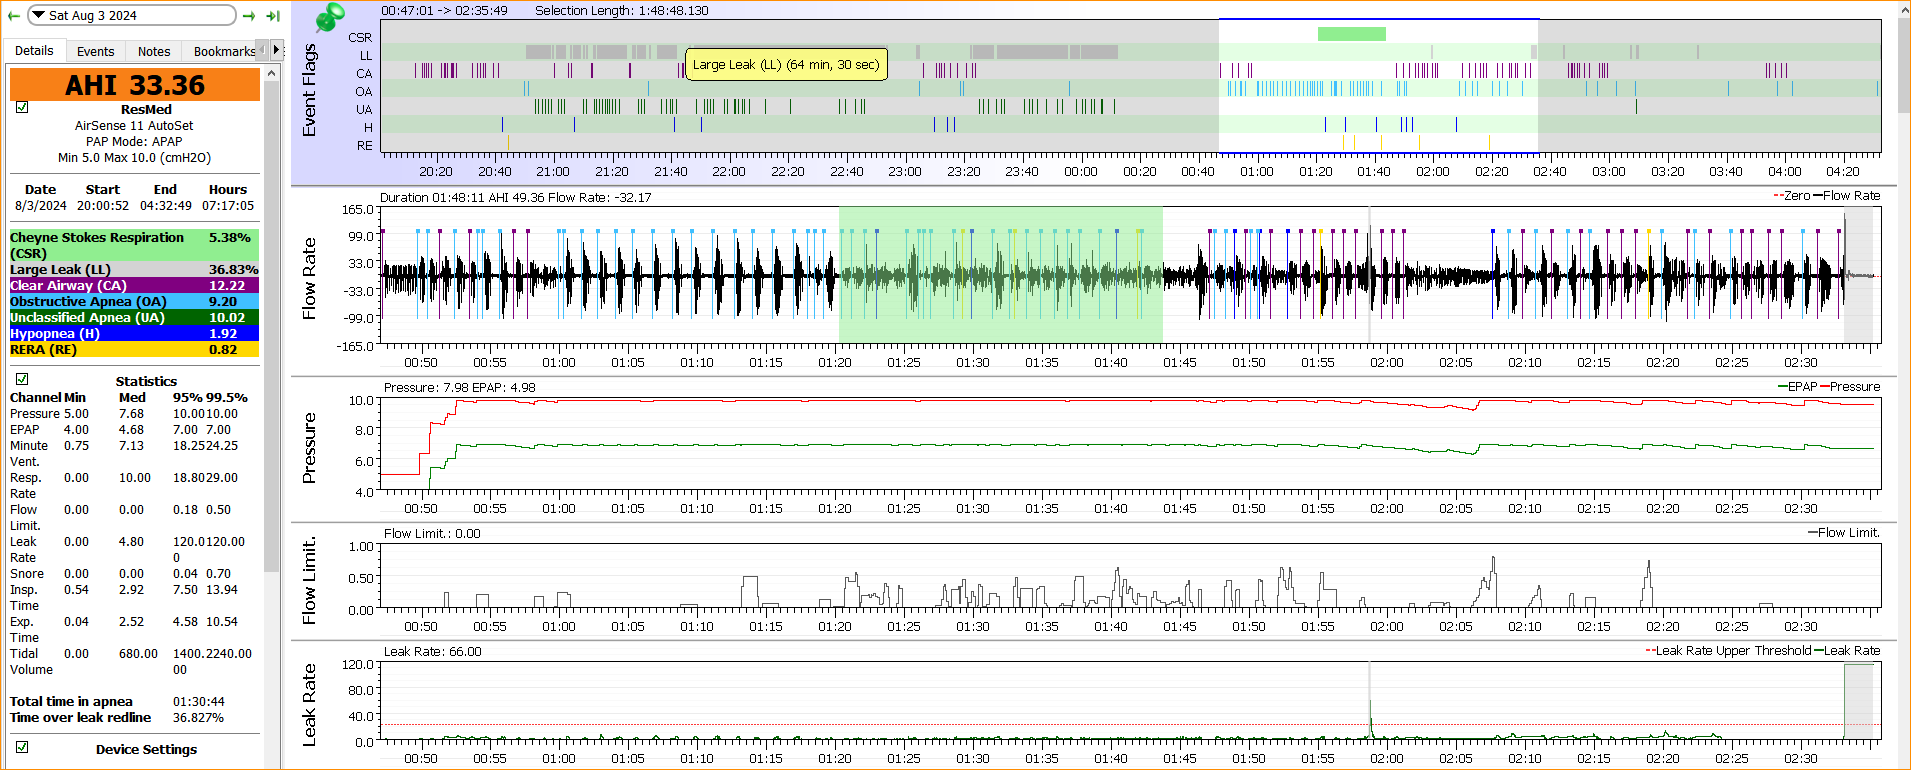Jump to the most recent day of data
This screenshot has height=770, width=1911.
(272, 15)
